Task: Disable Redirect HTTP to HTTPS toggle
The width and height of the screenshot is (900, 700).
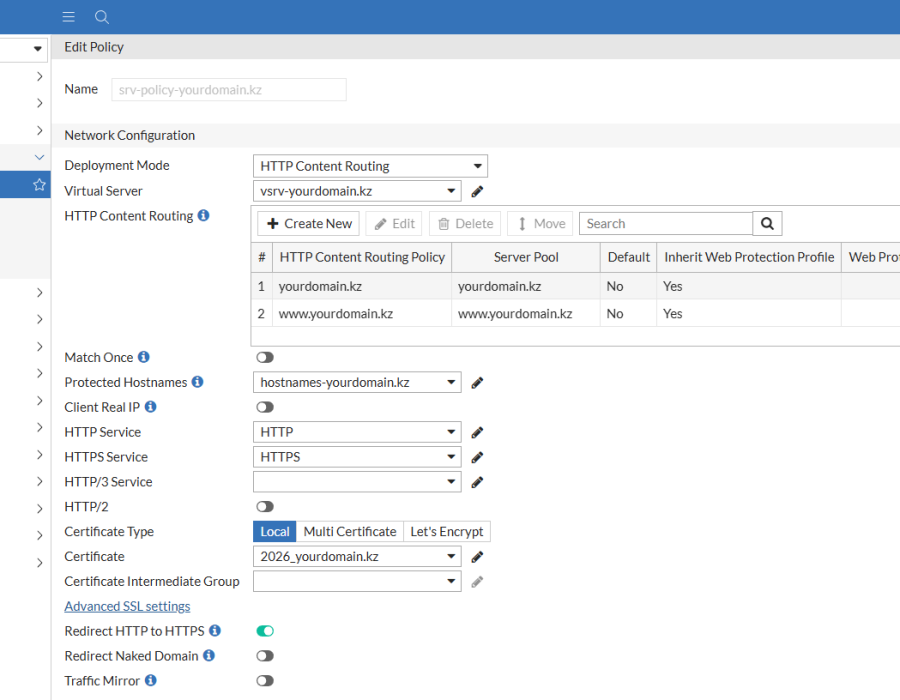Action: 265,631
